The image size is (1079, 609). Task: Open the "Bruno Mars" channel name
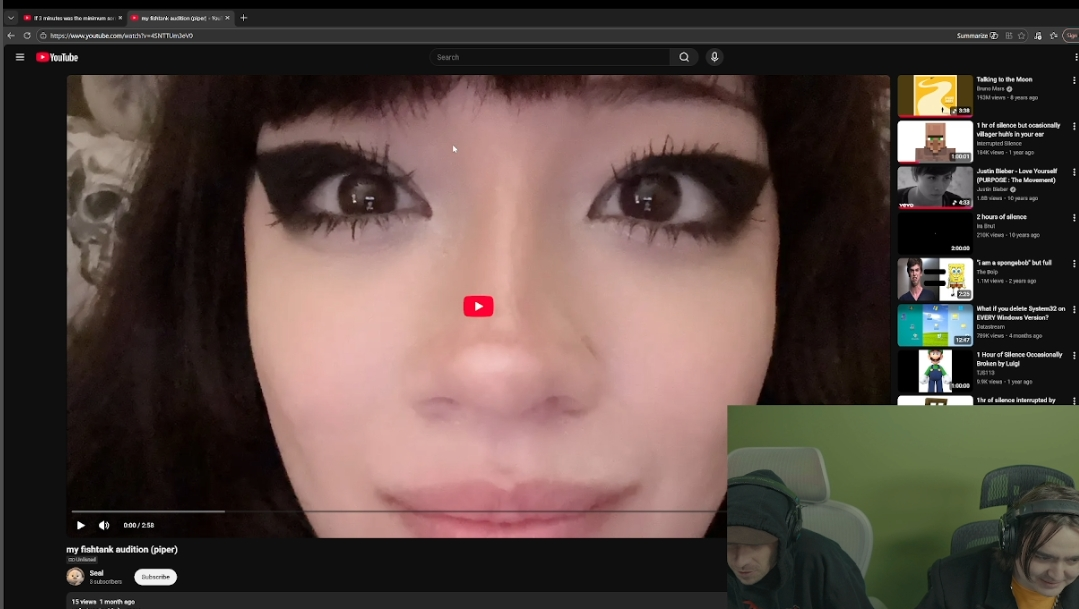coord(990,89)
